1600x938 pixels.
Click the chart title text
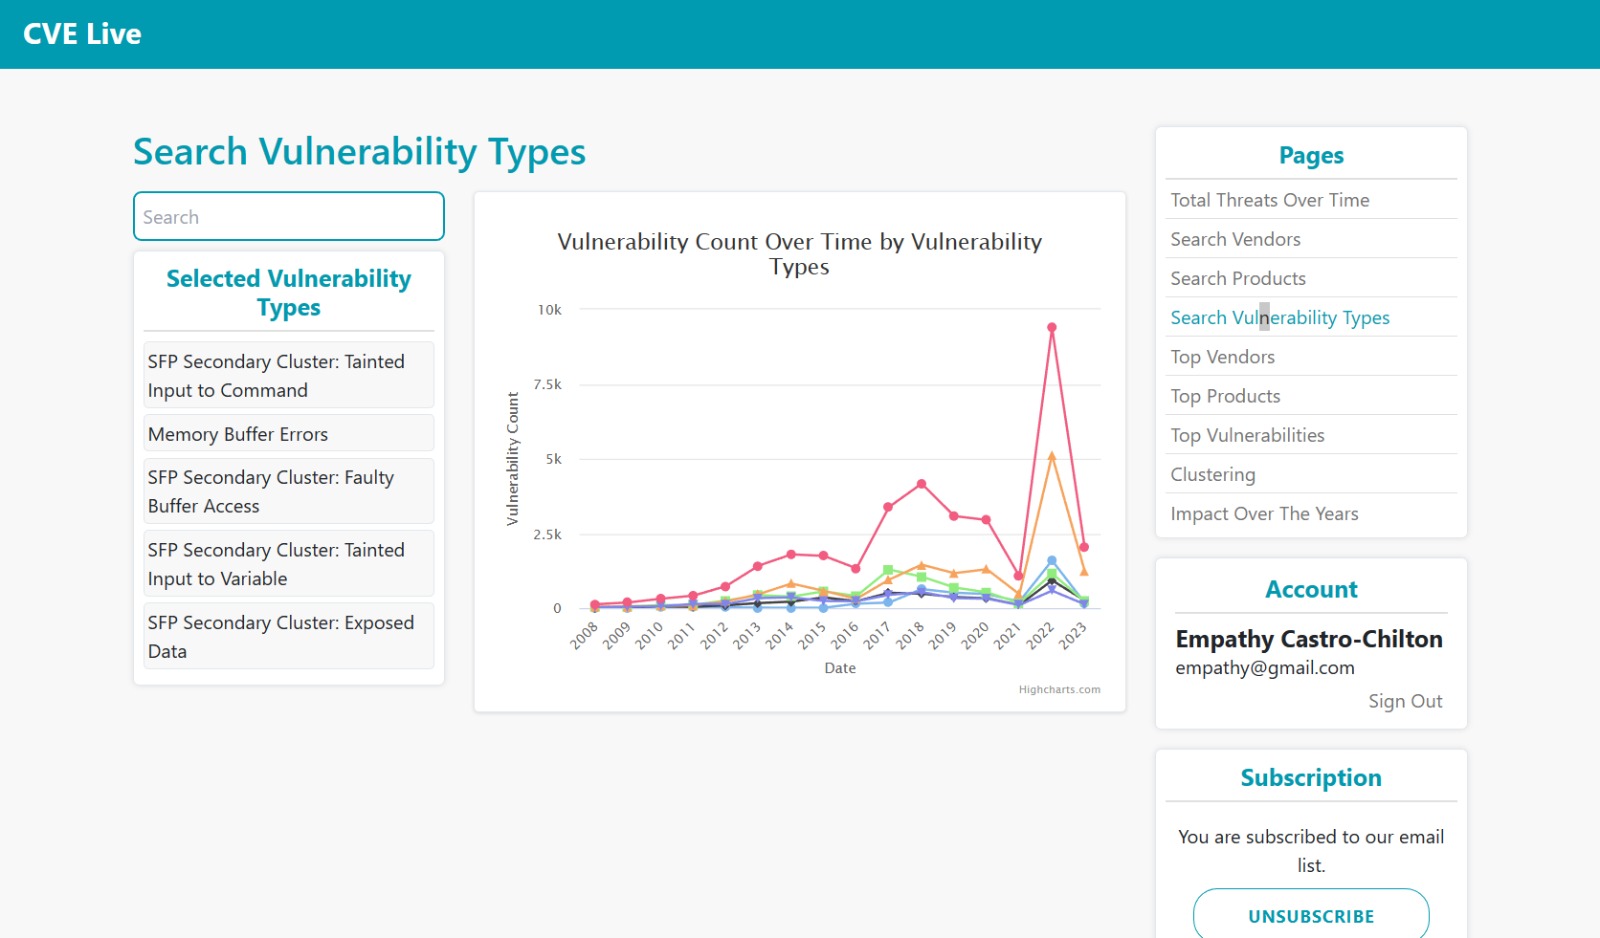tap(799, 254)
